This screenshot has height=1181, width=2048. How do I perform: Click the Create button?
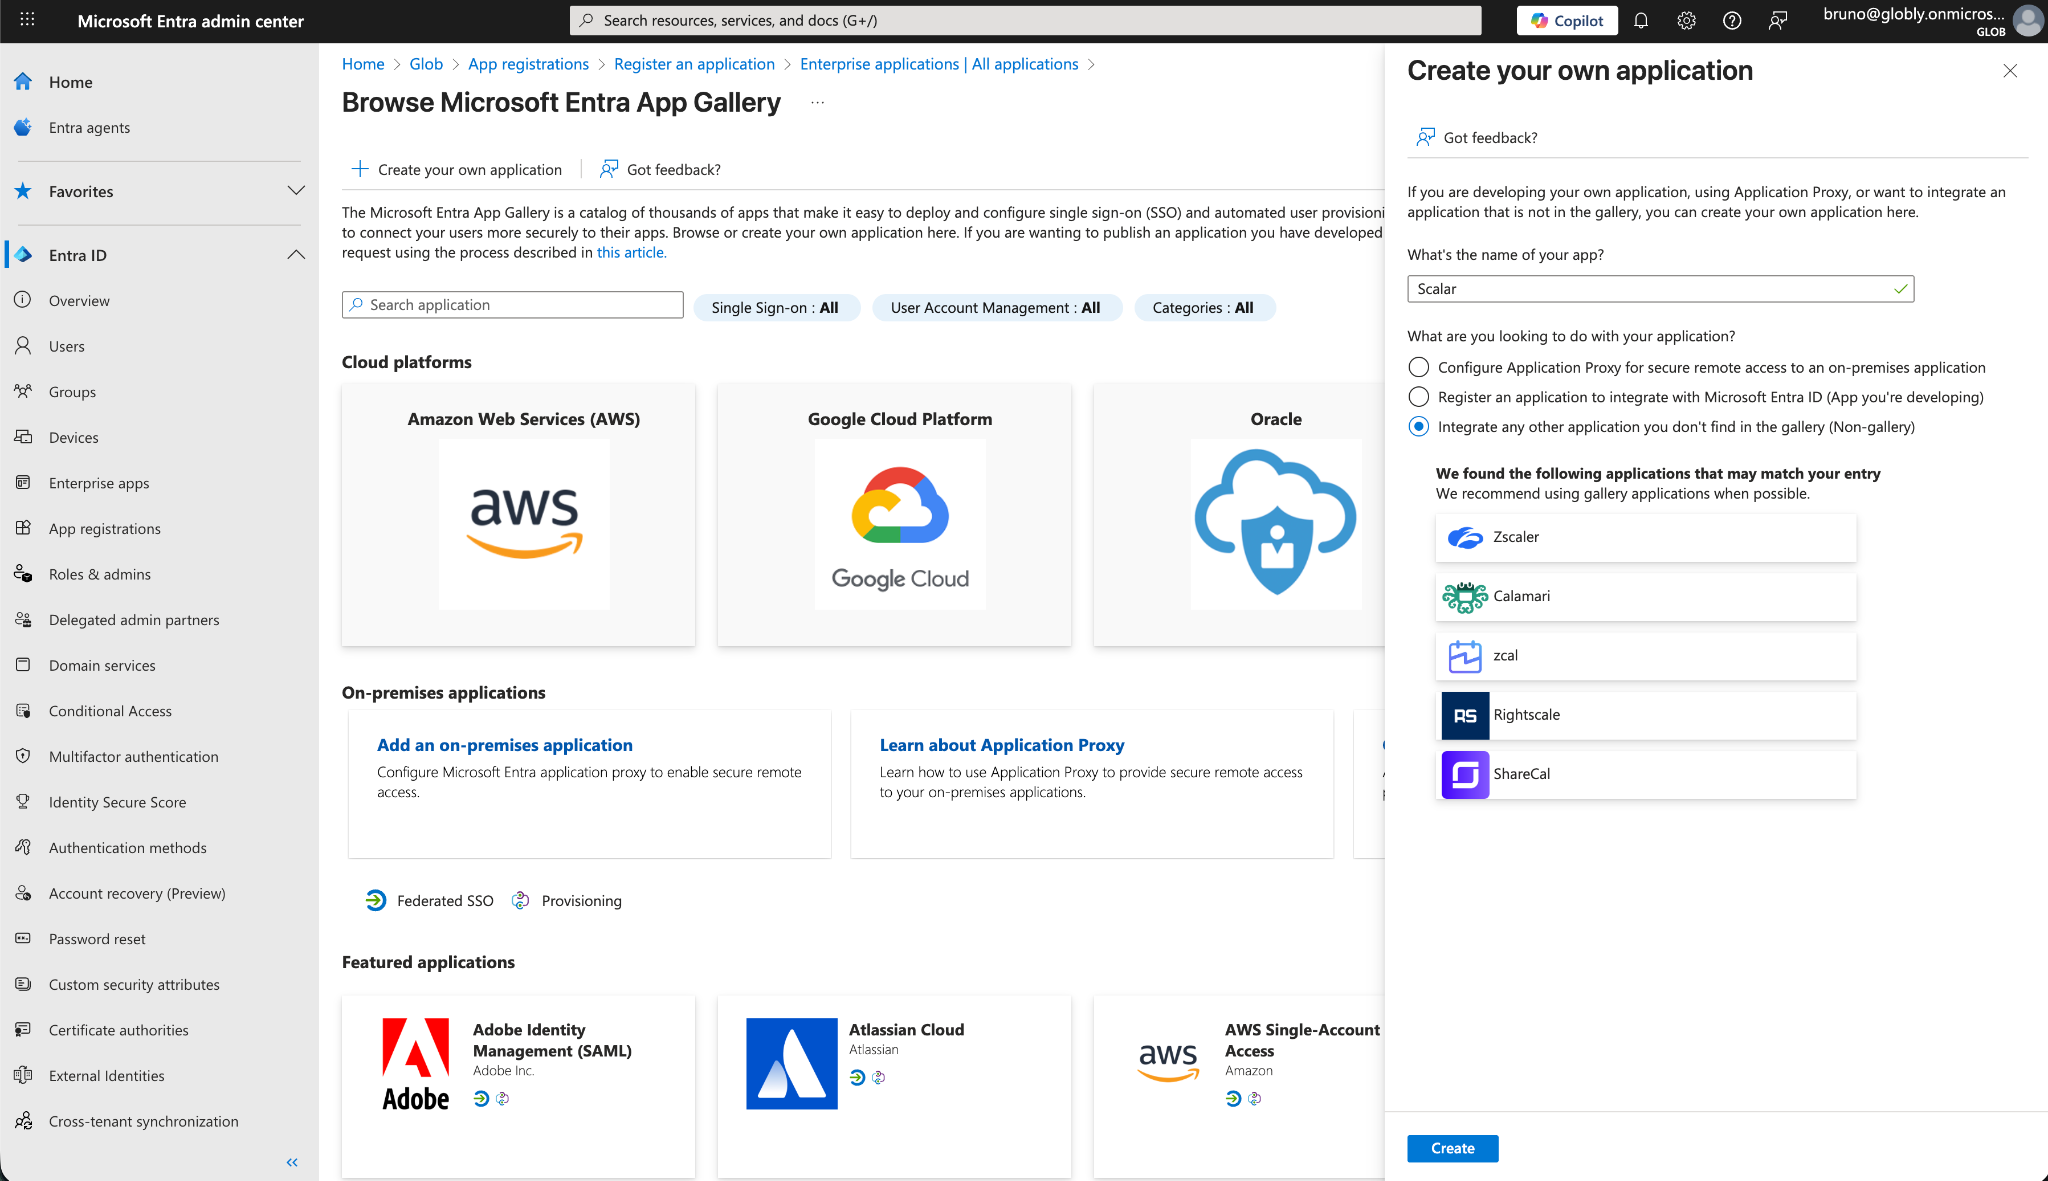click(x=1452, y=1148)
